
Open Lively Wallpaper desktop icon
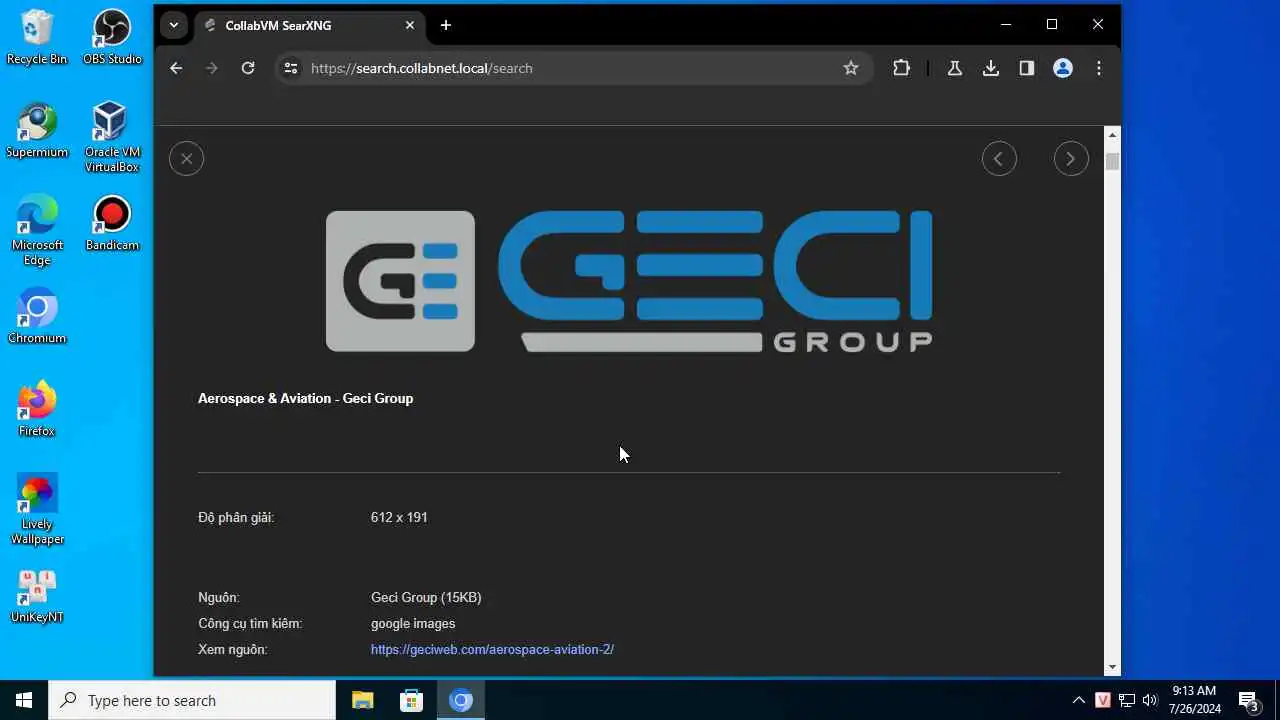click(x=37, y=509)
